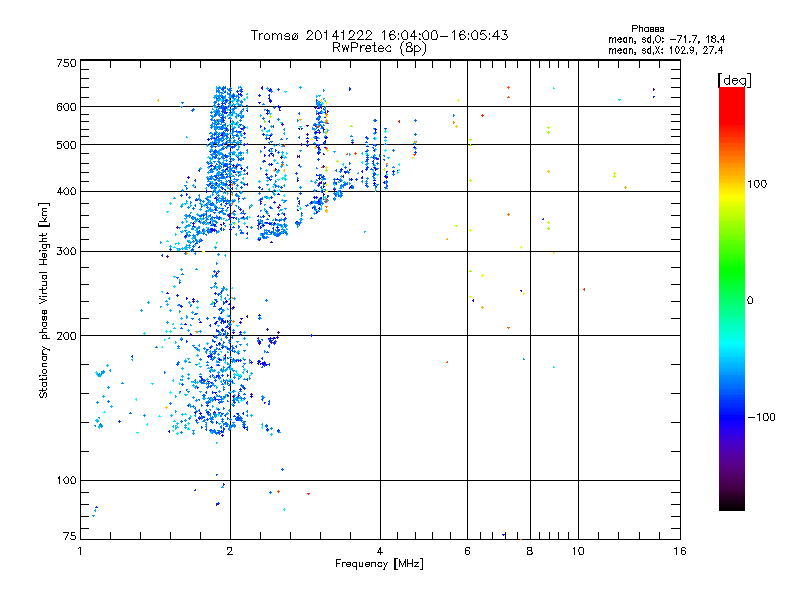Click the y-axis tick label '750'
Image resolution: width=800 pixels, height=600 pixels.
(x=66, y=63)
